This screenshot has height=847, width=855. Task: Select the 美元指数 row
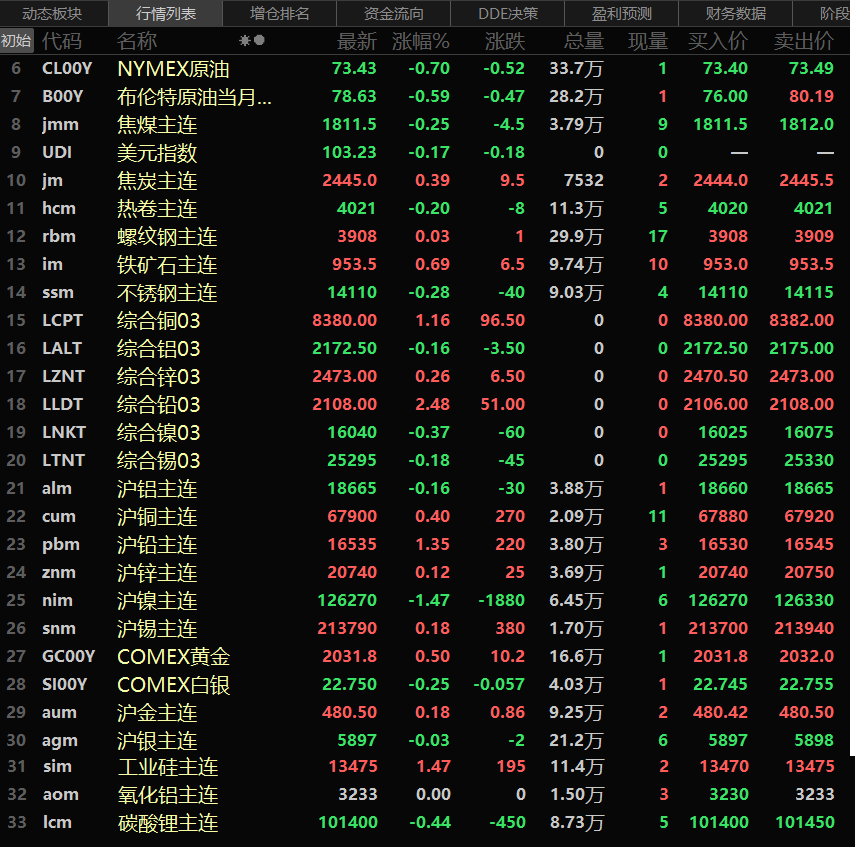point(157,153)
